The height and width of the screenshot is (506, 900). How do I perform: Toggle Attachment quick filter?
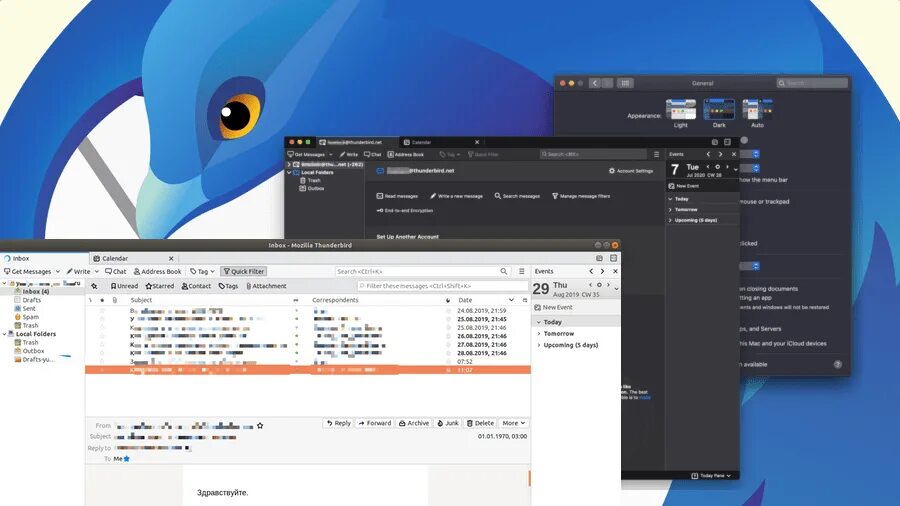click(266, 286)
